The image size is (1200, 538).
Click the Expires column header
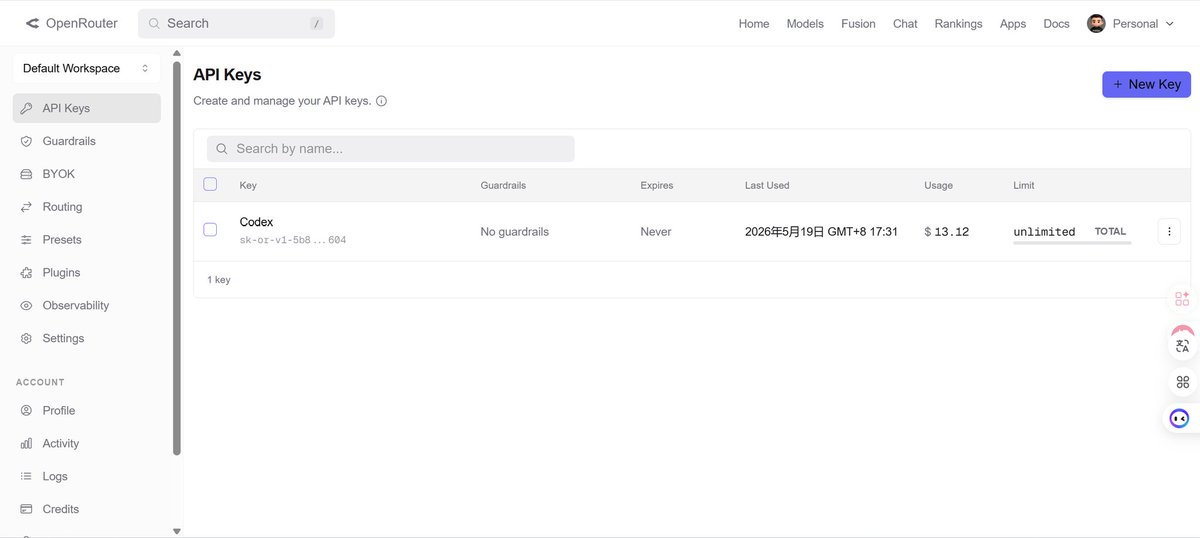click(x=657, y=186)
